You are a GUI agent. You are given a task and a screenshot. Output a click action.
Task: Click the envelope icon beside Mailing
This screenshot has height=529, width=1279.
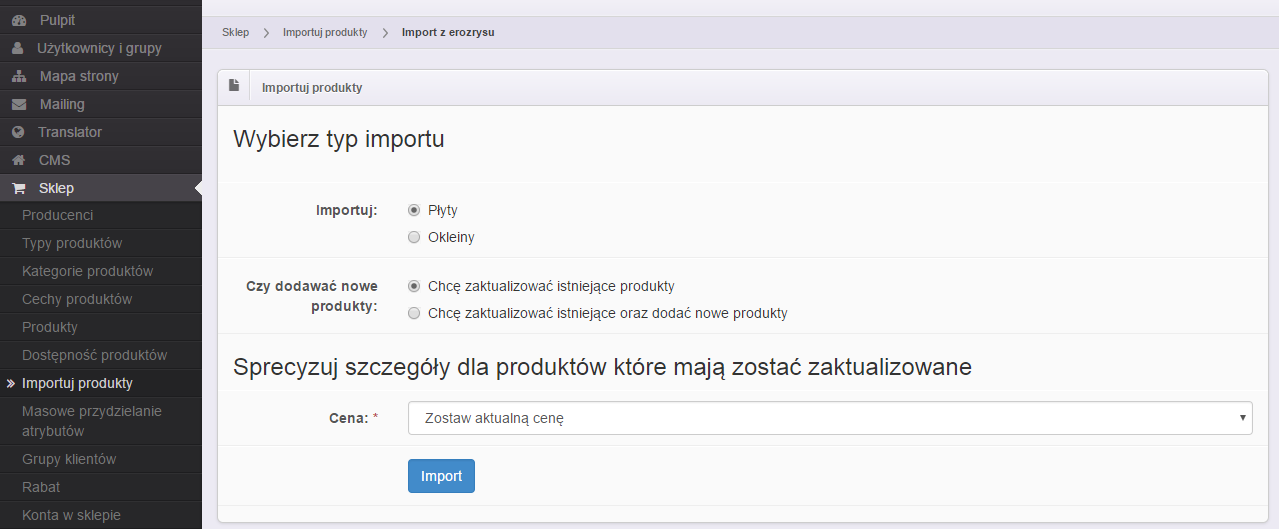point(18,104)
